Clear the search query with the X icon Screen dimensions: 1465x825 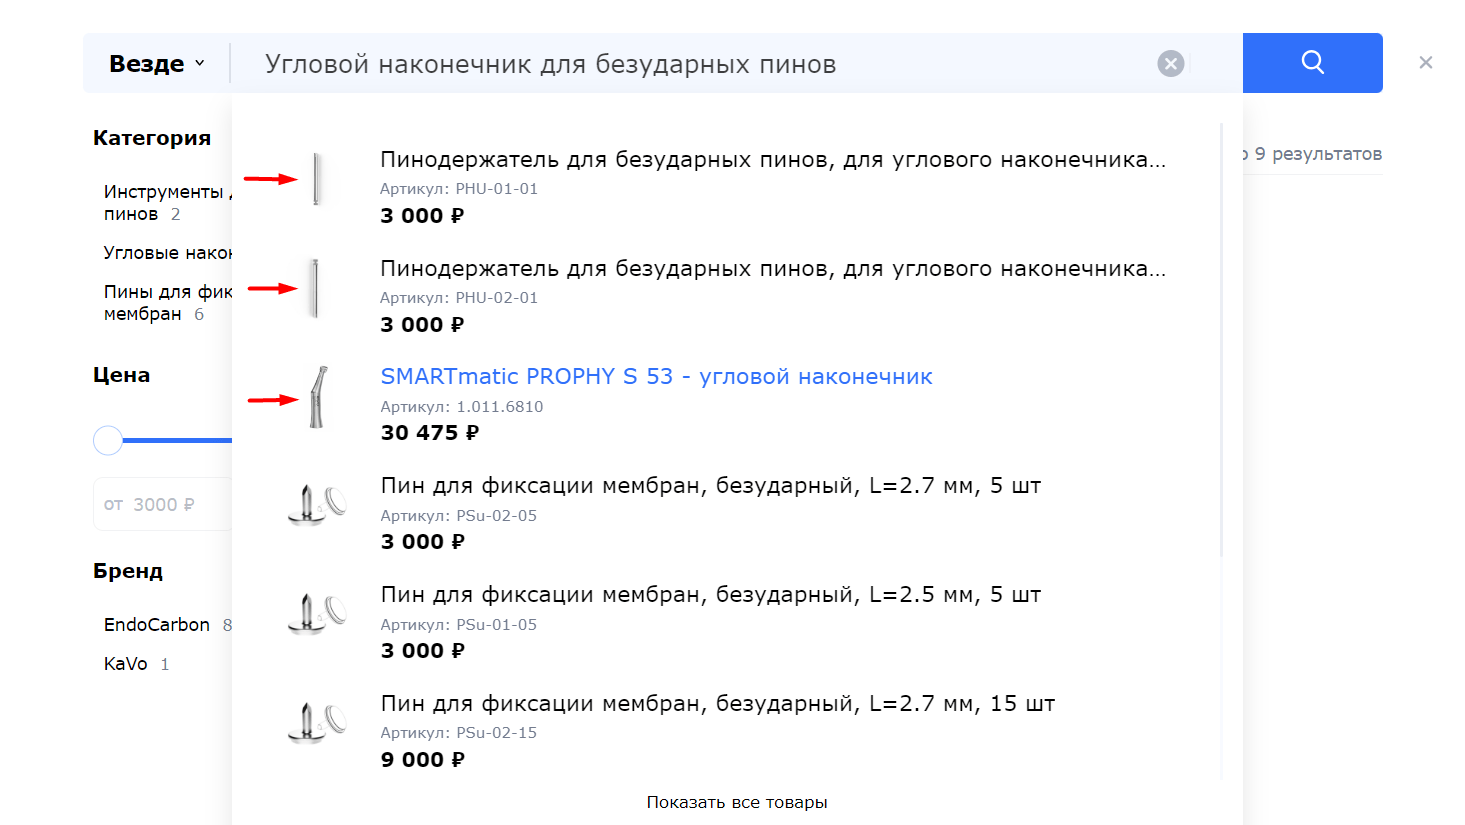click(1170, 64)
